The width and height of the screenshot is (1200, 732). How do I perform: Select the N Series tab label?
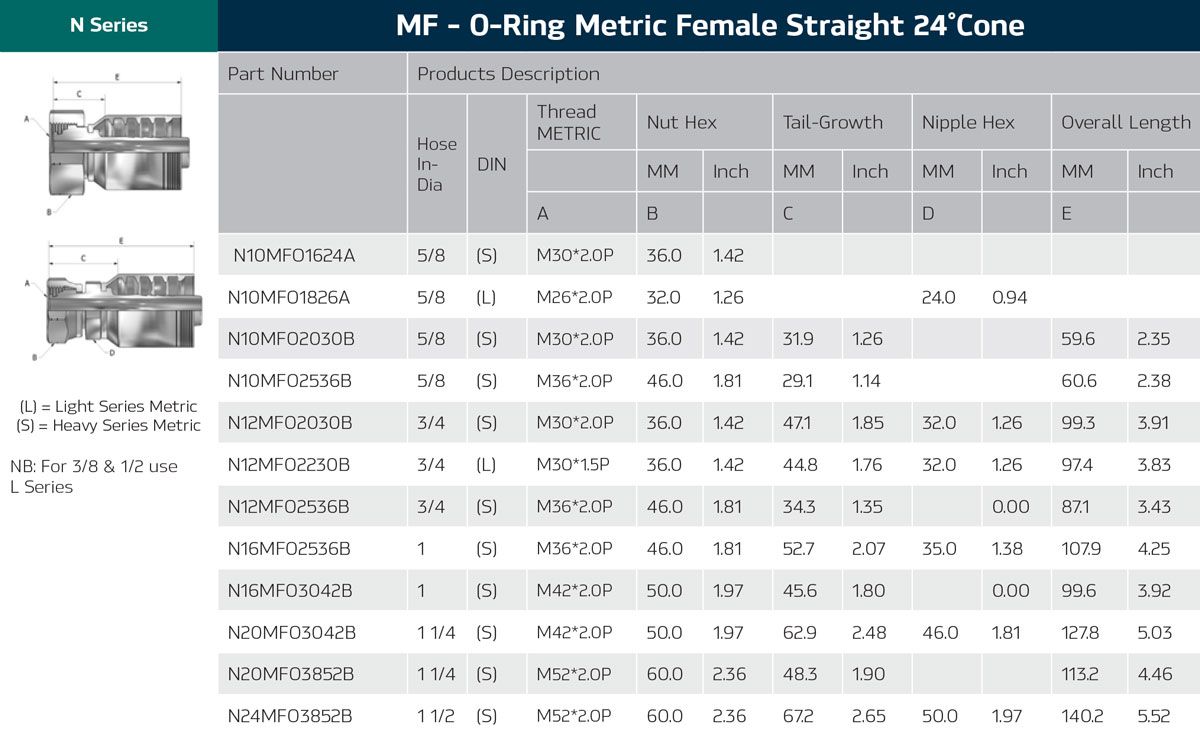tap(108, 26)
